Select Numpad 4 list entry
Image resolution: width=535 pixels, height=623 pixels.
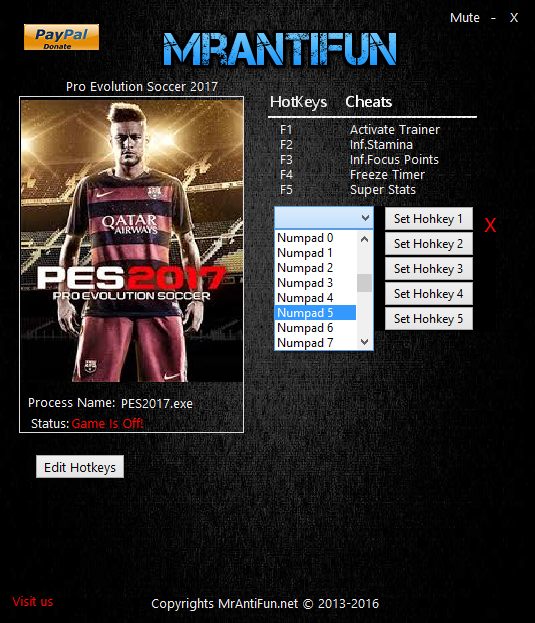click(315, 298)
